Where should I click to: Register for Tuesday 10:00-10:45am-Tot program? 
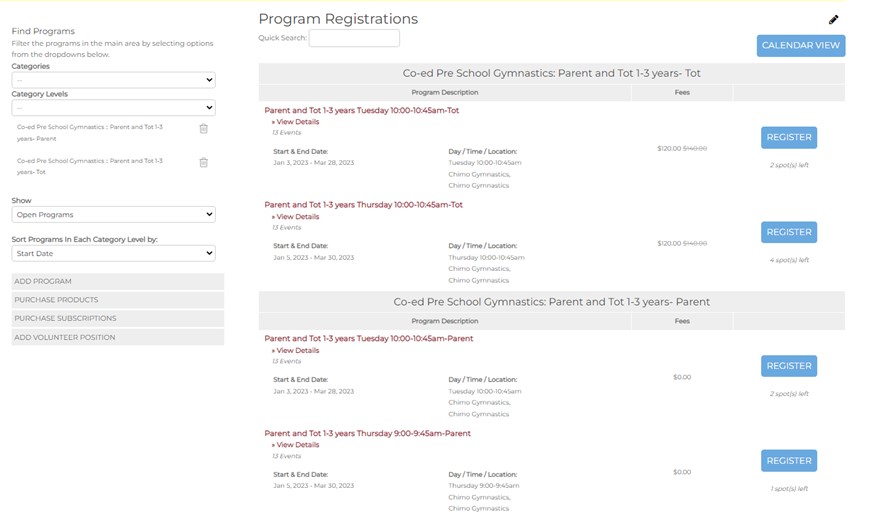point(788,137)
